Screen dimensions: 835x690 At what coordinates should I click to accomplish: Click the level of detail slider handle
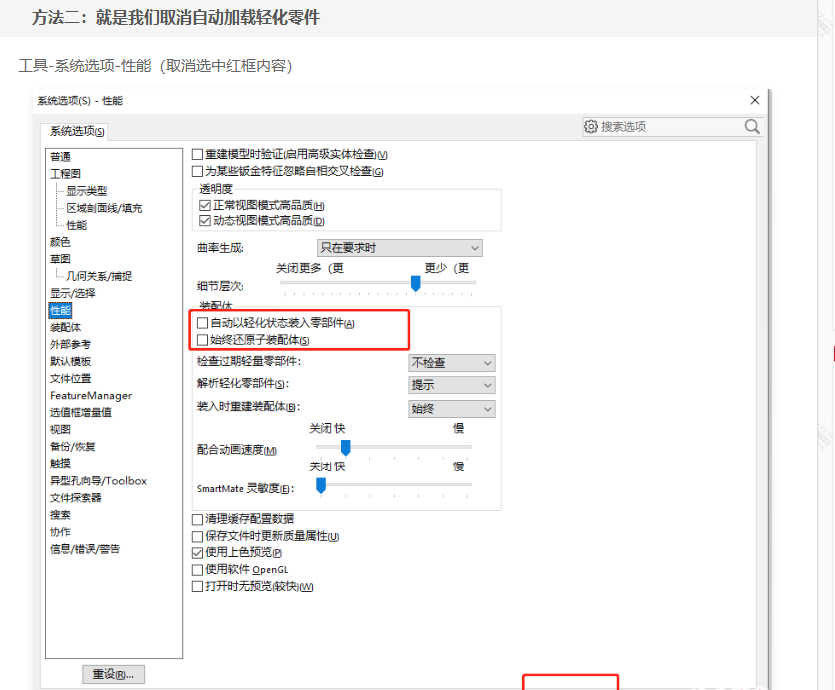(415, 283)
